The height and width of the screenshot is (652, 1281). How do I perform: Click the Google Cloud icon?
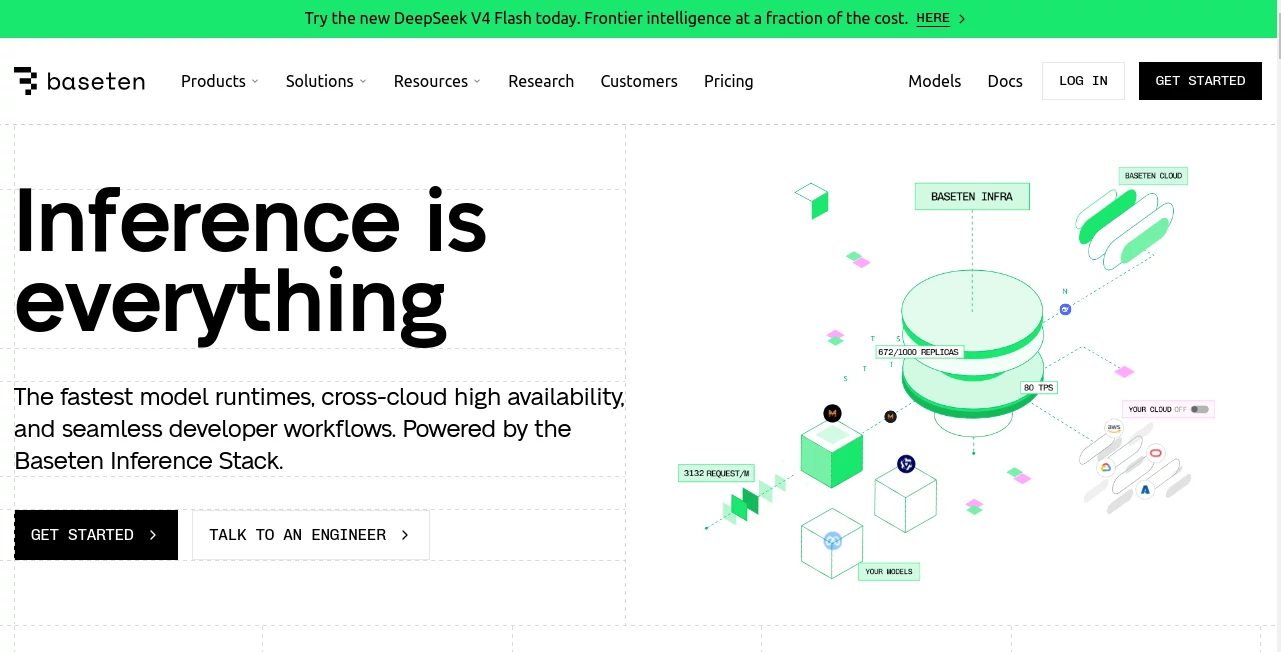click(x=1106, y=467)
